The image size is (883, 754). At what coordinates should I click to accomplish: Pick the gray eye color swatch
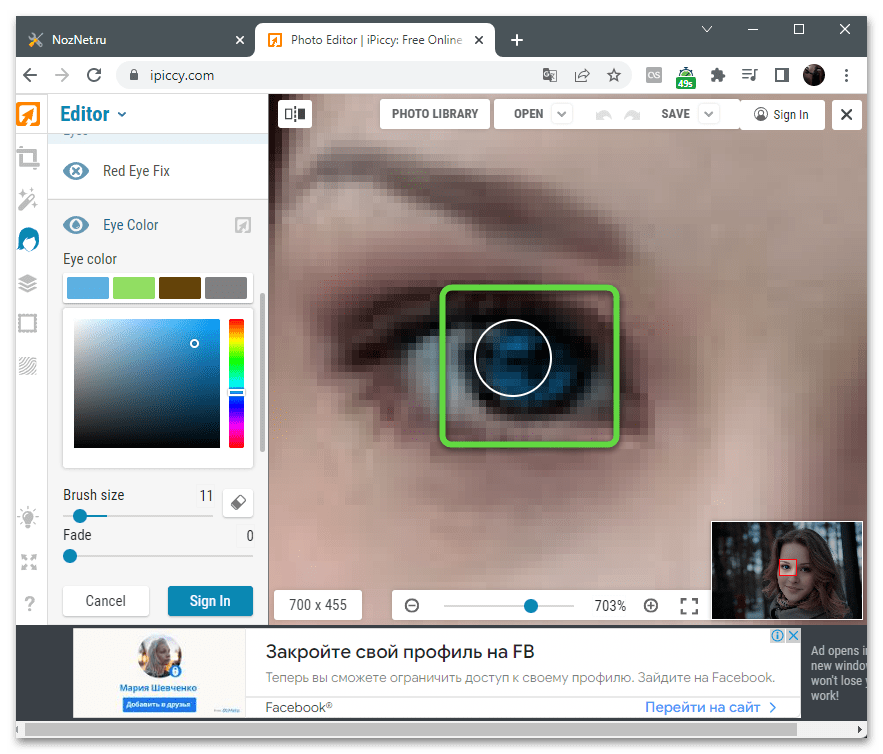click(x=226, y=288)
